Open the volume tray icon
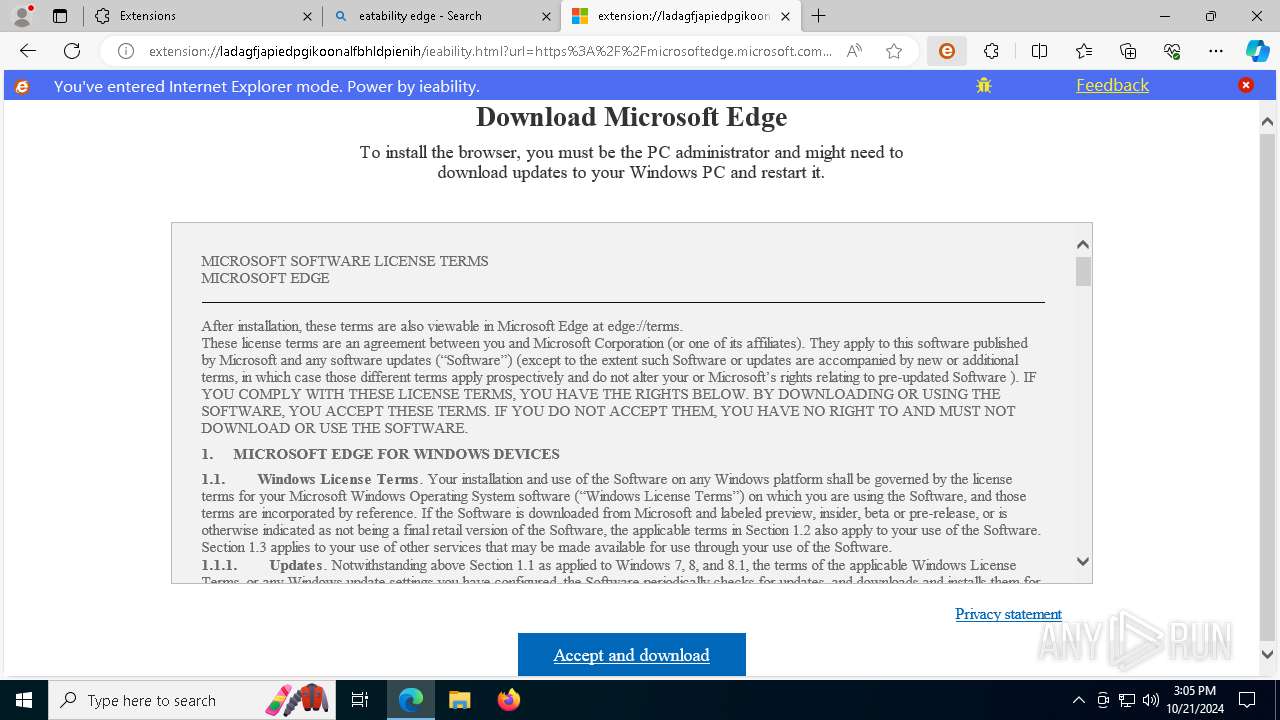Viewport: 1280px width, 720px height. click(x=1151, y=700)
